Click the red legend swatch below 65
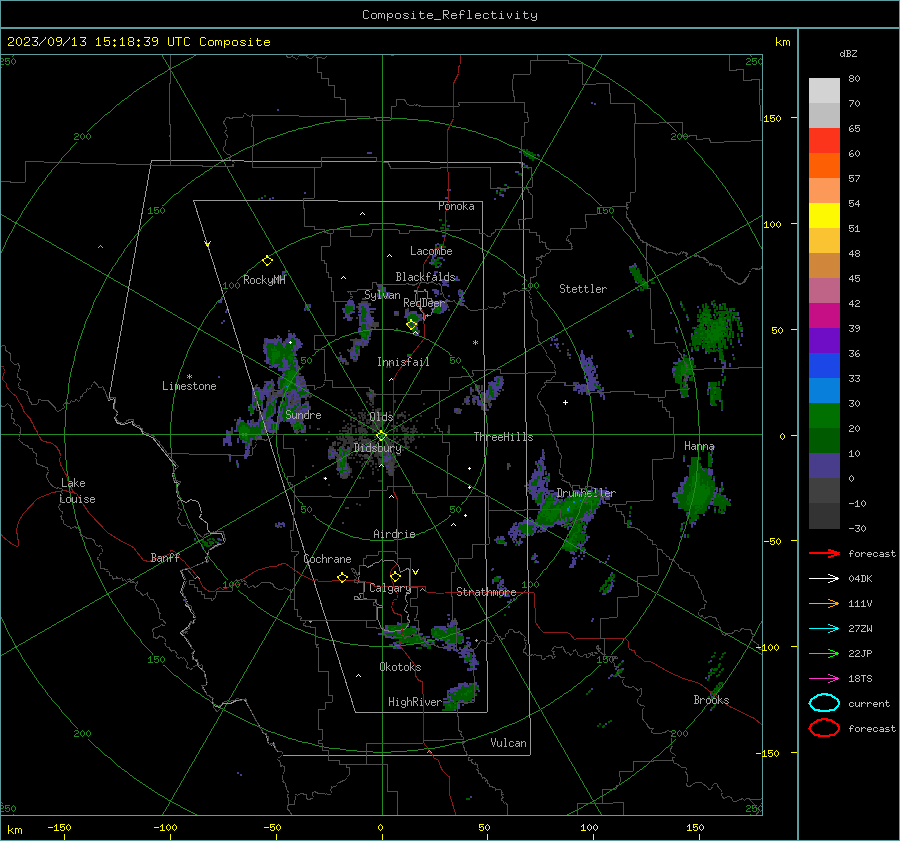 point(824,140)
